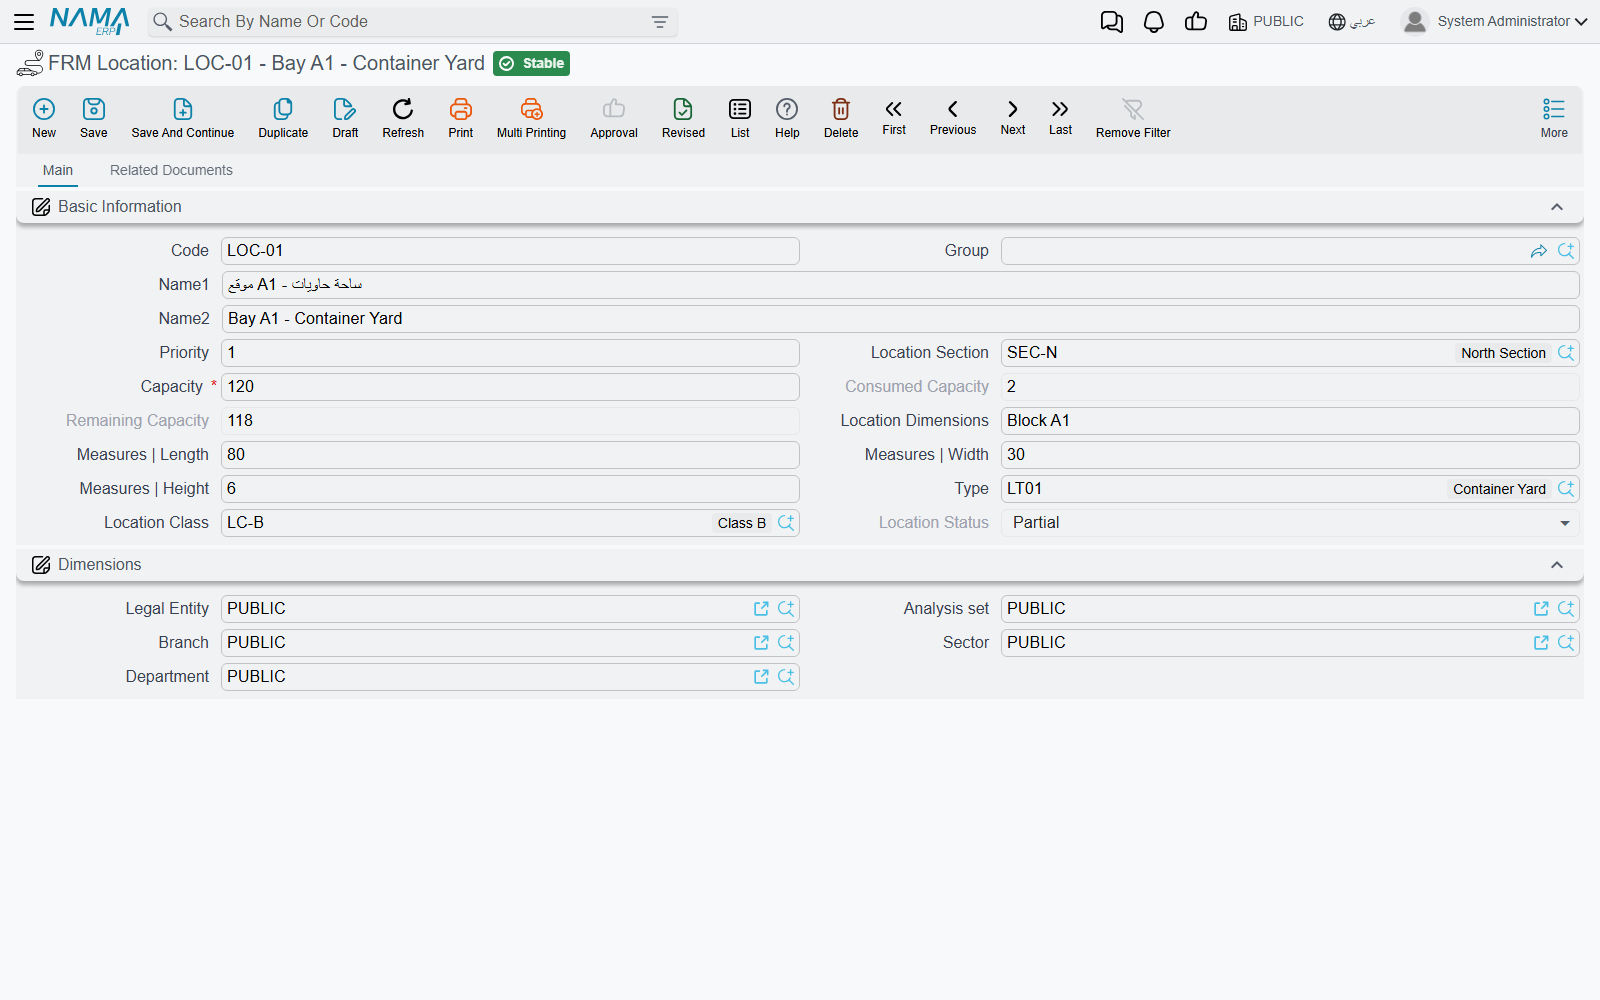The height and width of the screenshot is (1000, 1600).
Task: Open the hamburger main menu
Action: (x=24, y=21)
